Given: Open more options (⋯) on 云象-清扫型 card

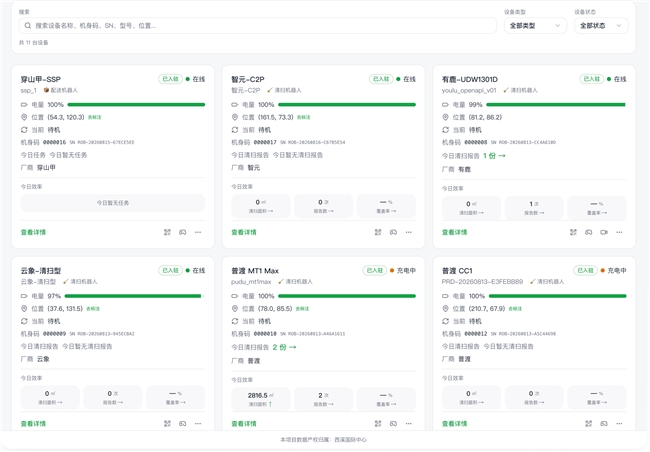Looking at the screenshot, I should (198, 423).
